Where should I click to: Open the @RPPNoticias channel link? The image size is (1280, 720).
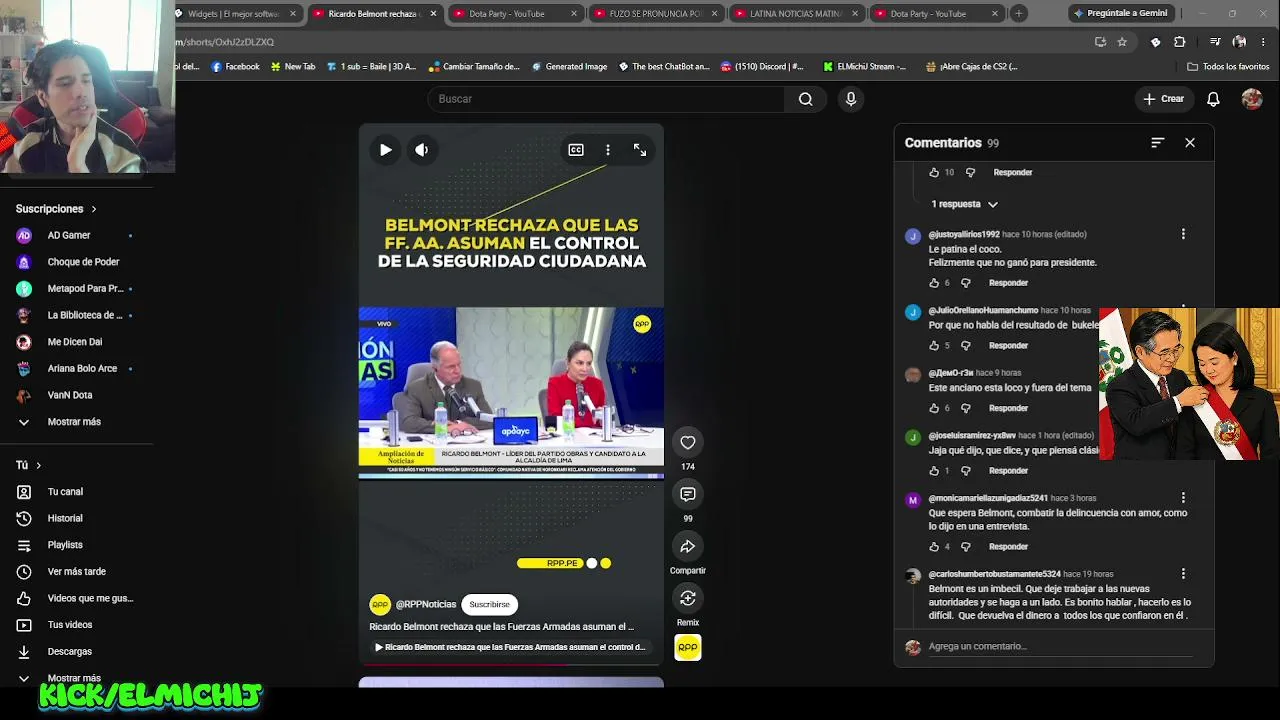tap(426, 604)
